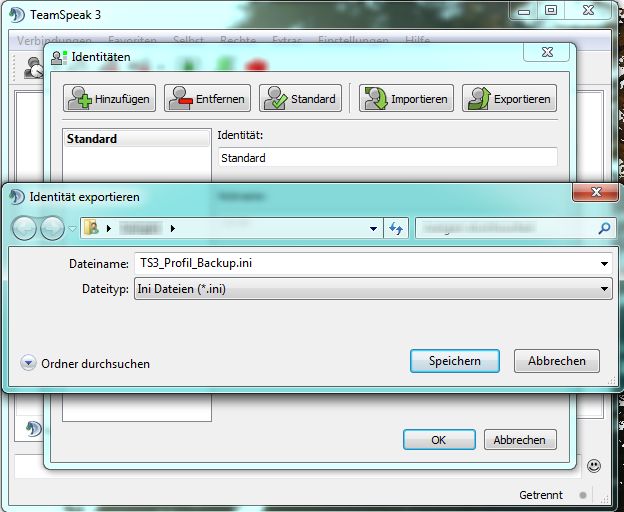Click the Dateiname text field
The height and width of the screenshot is (512, 624).
click(x=366, y=263)
